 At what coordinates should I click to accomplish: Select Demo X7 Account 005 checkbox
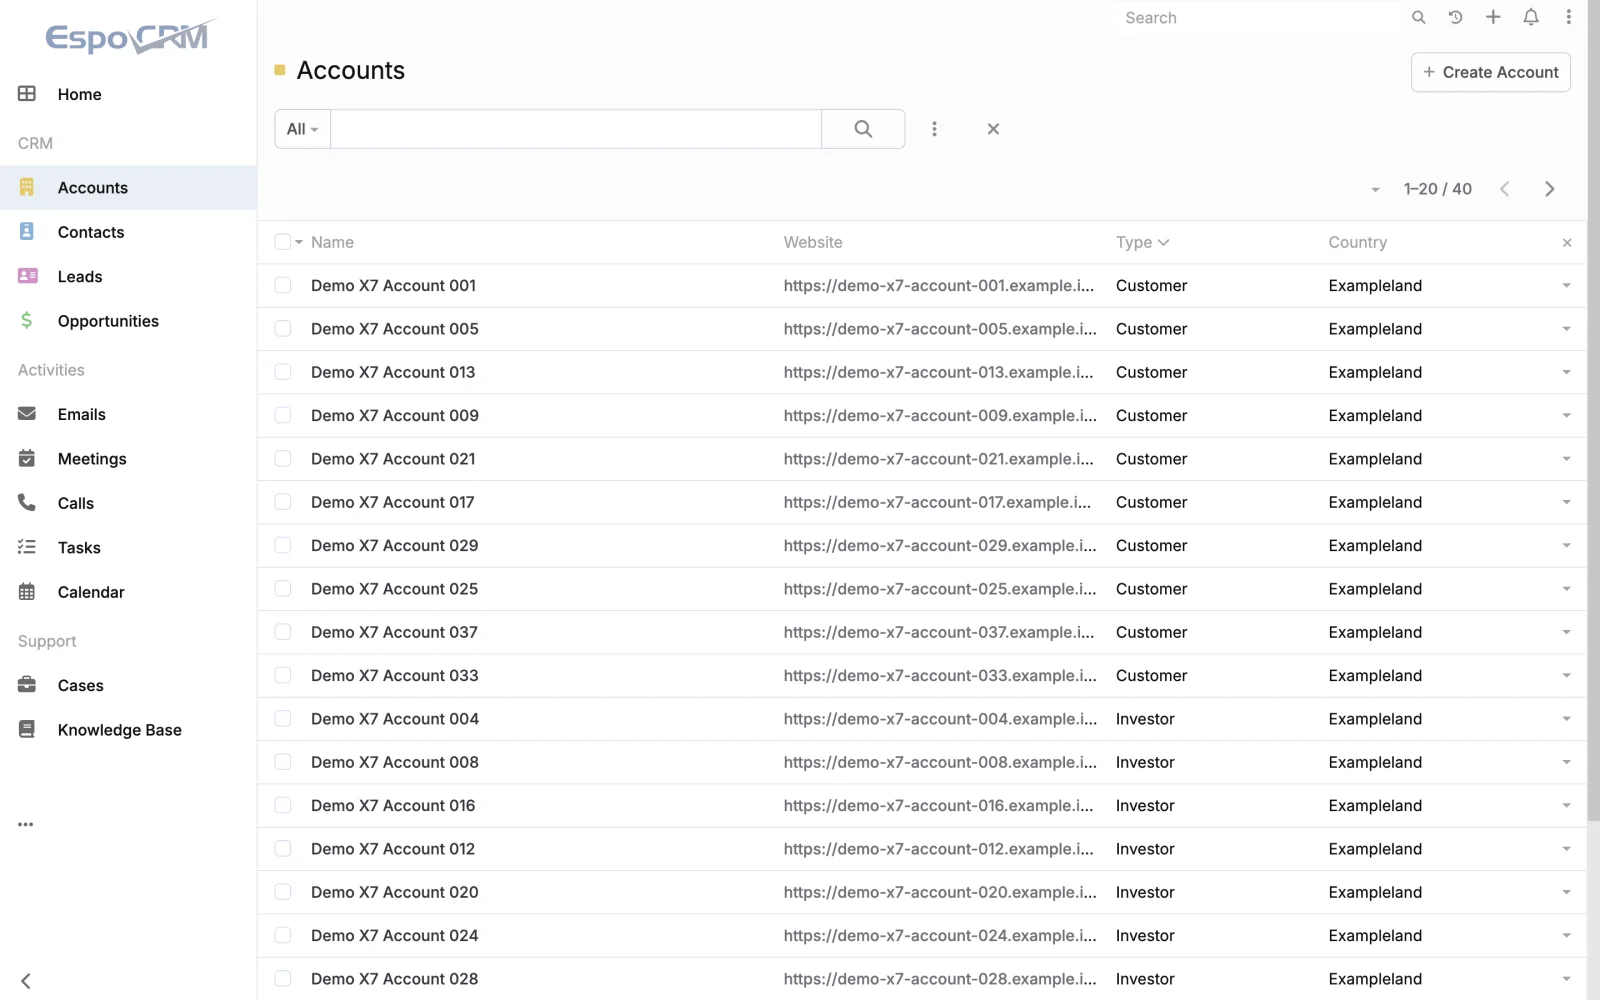283,329
